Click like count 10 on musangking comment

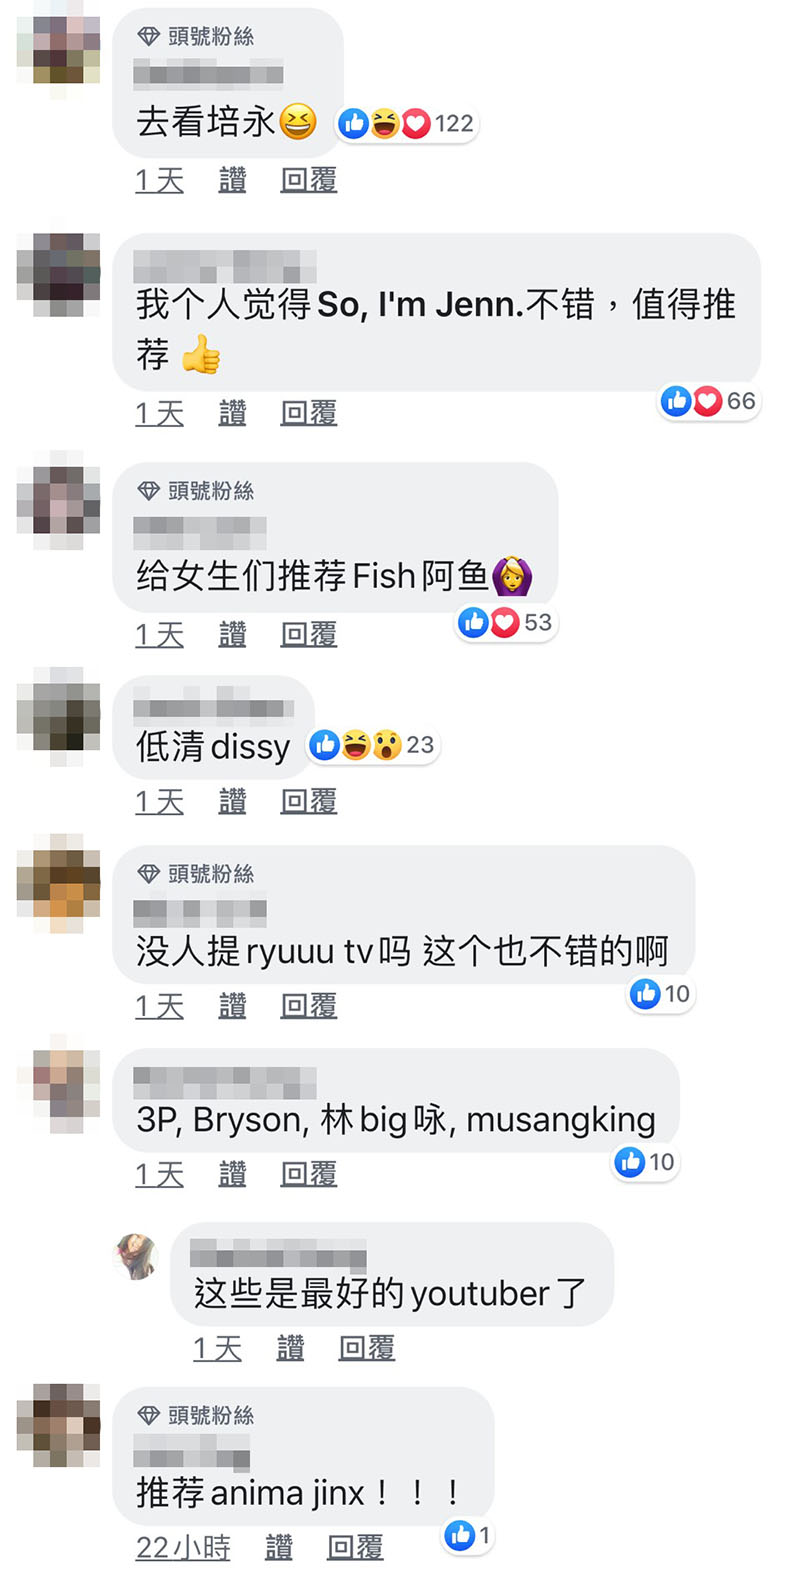click(x=645, y=1162)
